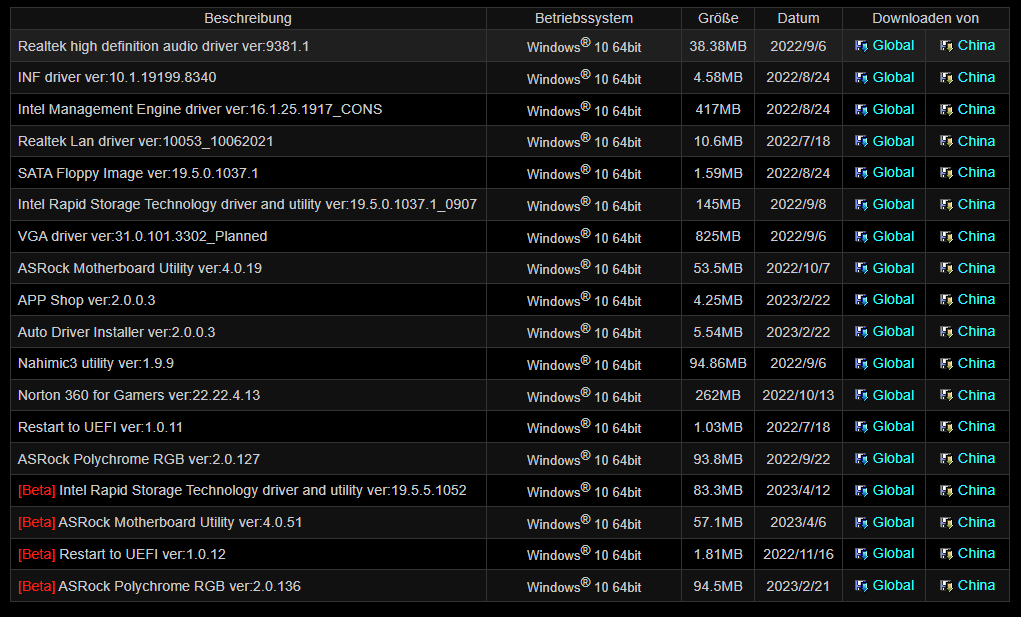
Task: Get Auto Driver Installer from China link
Action: [976, 331]
